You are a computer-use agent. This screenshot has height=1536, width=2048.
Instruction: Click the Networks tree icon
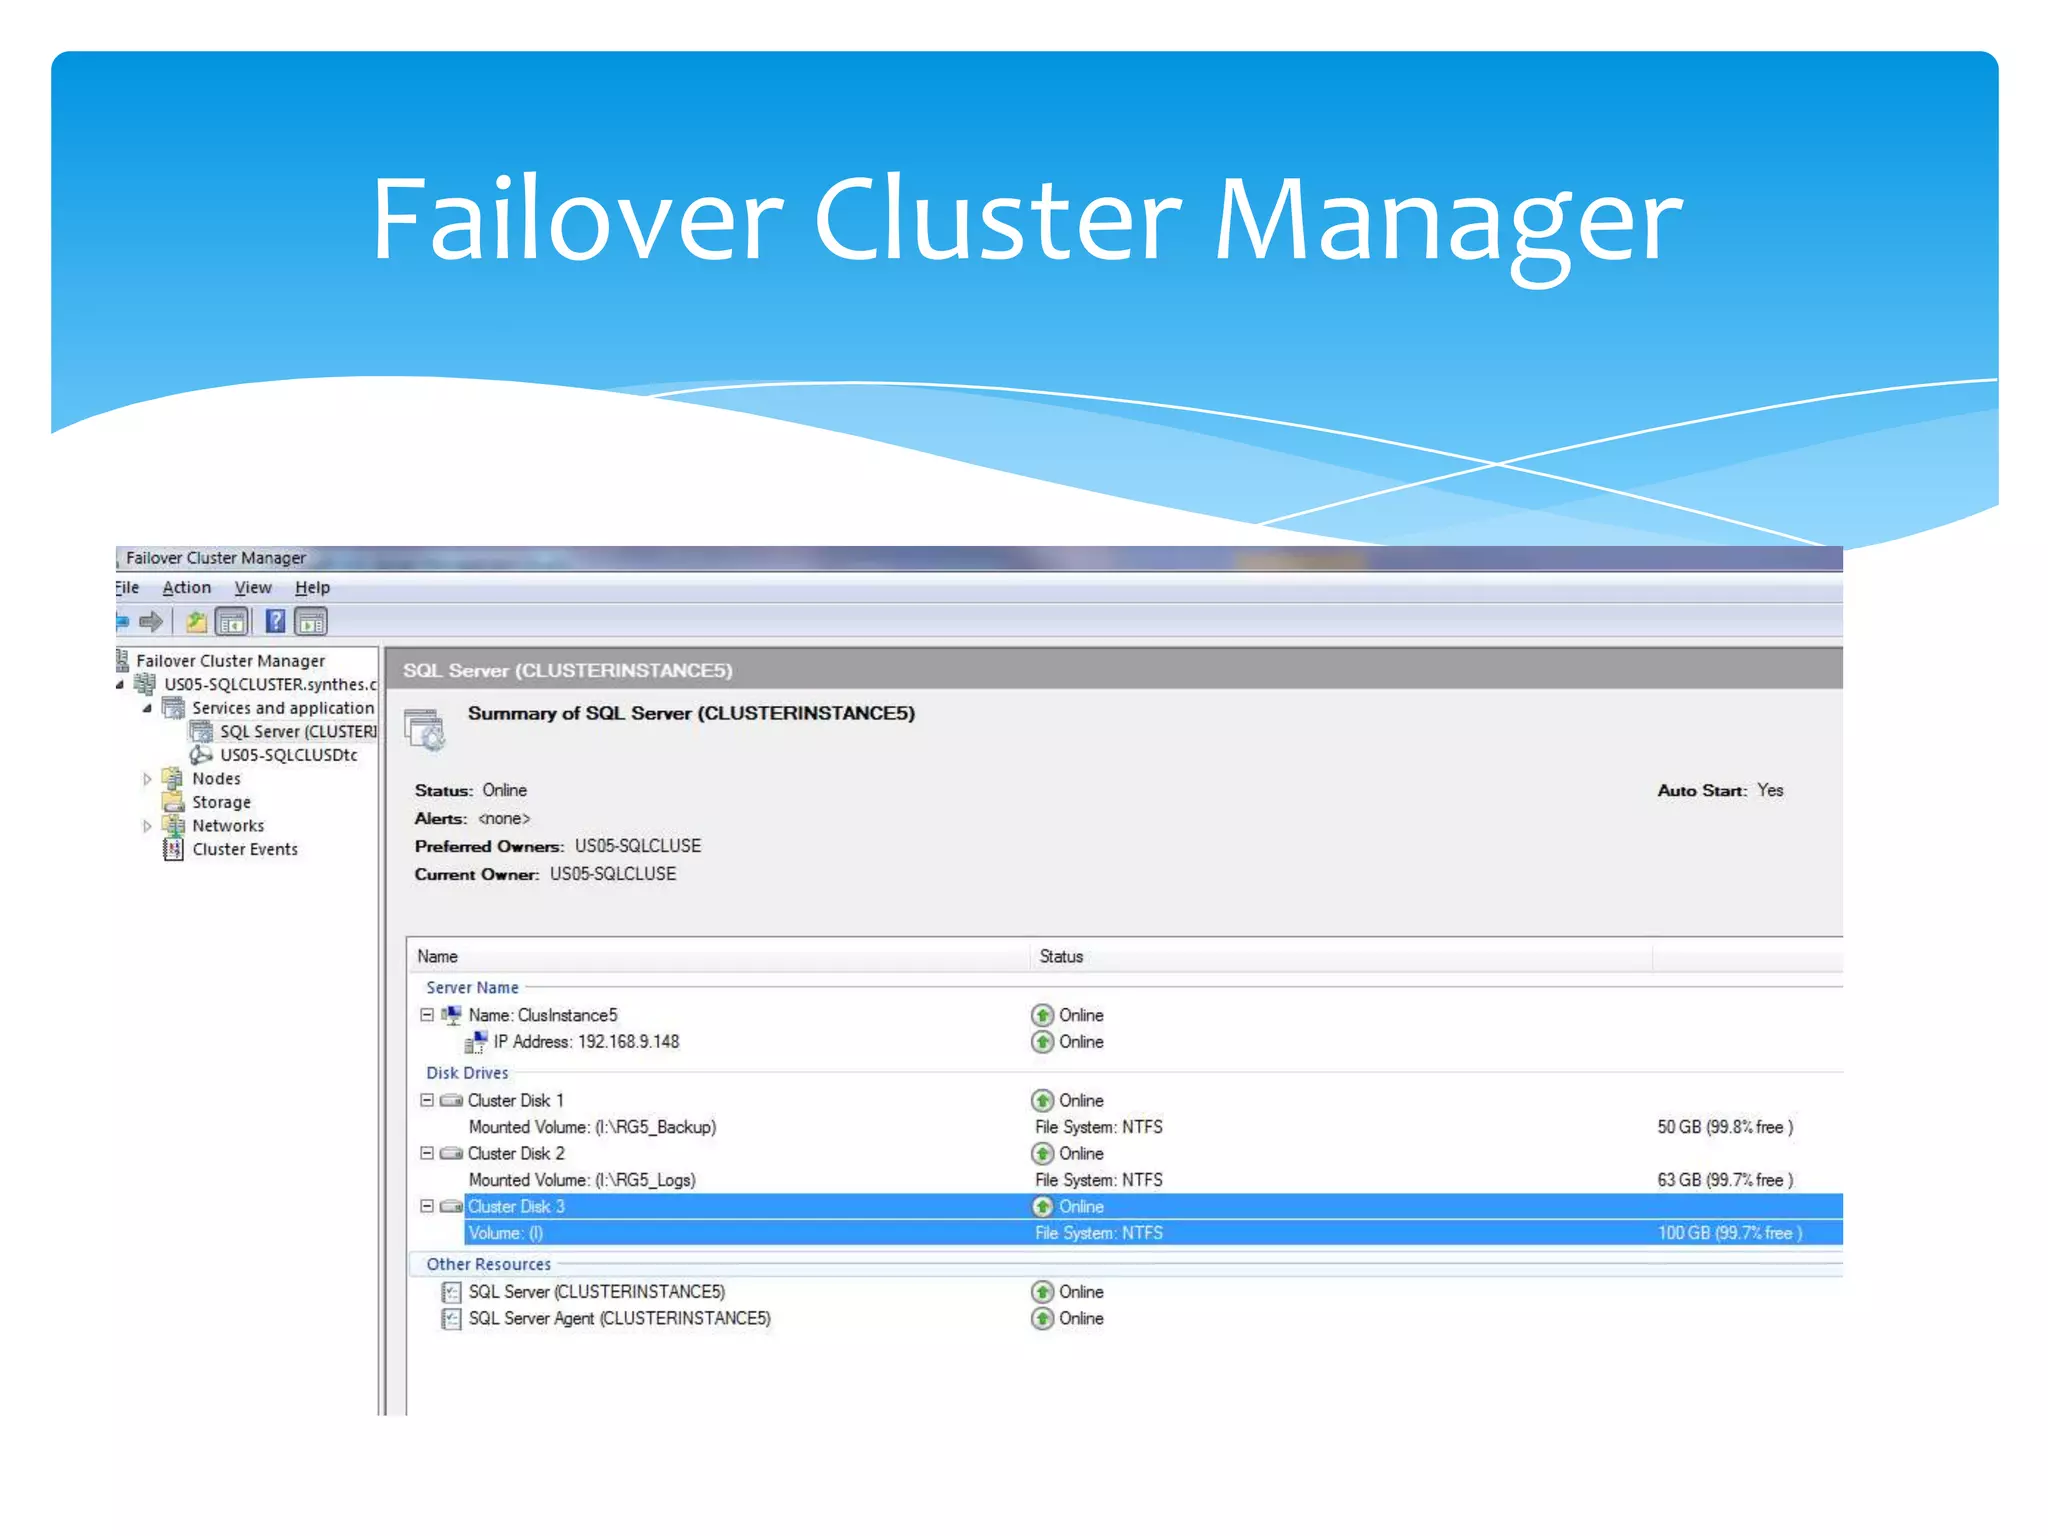point(173,826)
